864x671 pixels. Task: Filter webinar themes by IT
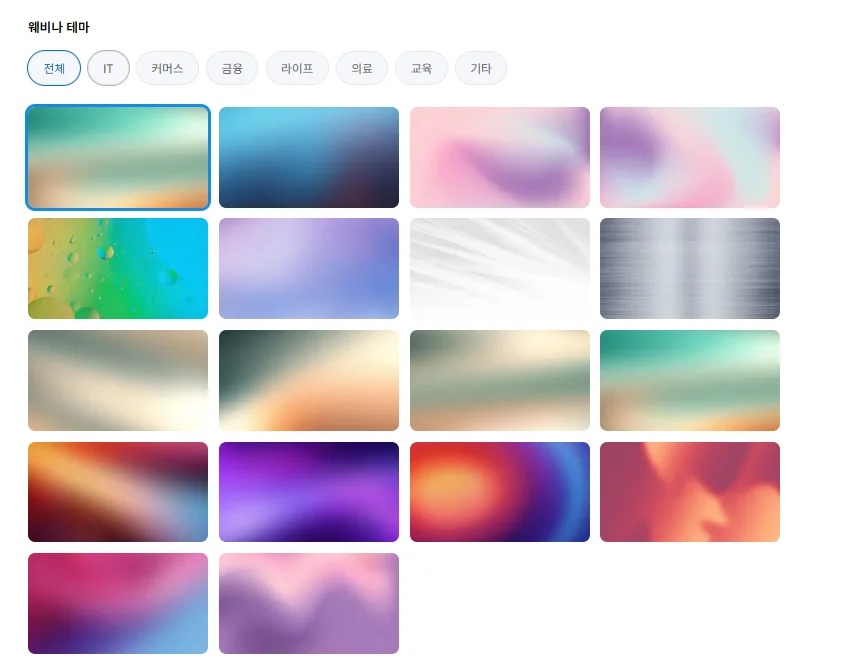click(x=108, y=68)
